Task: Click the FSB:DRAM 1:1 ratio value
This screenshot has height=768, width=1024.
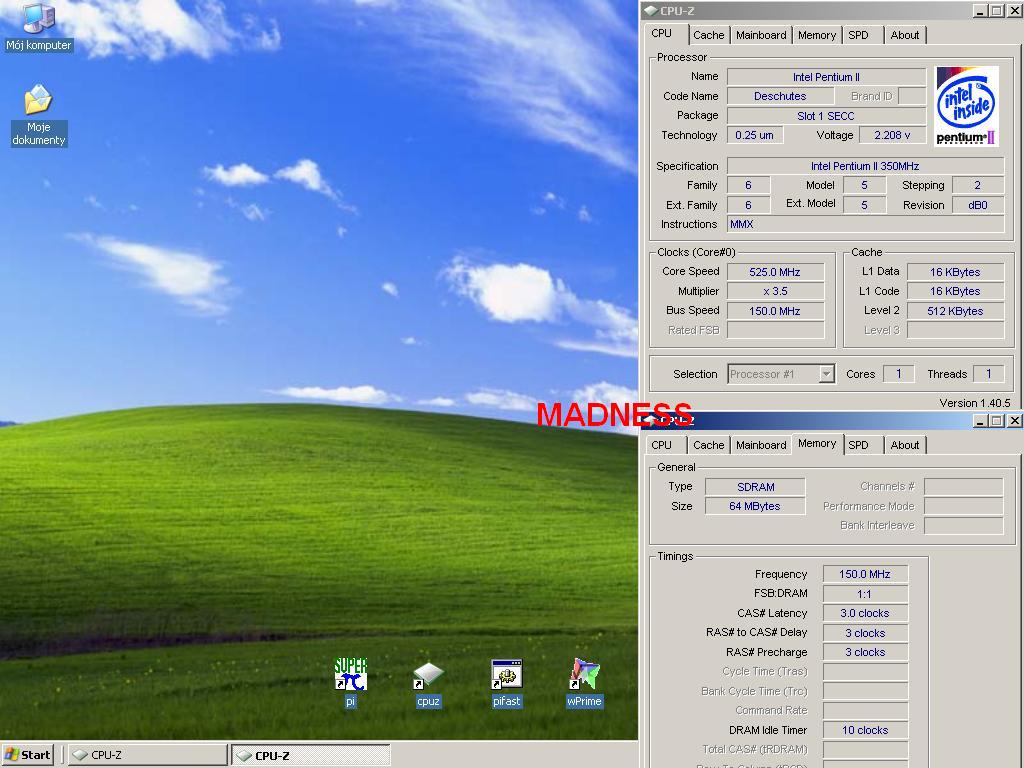Action: [865, 594]
